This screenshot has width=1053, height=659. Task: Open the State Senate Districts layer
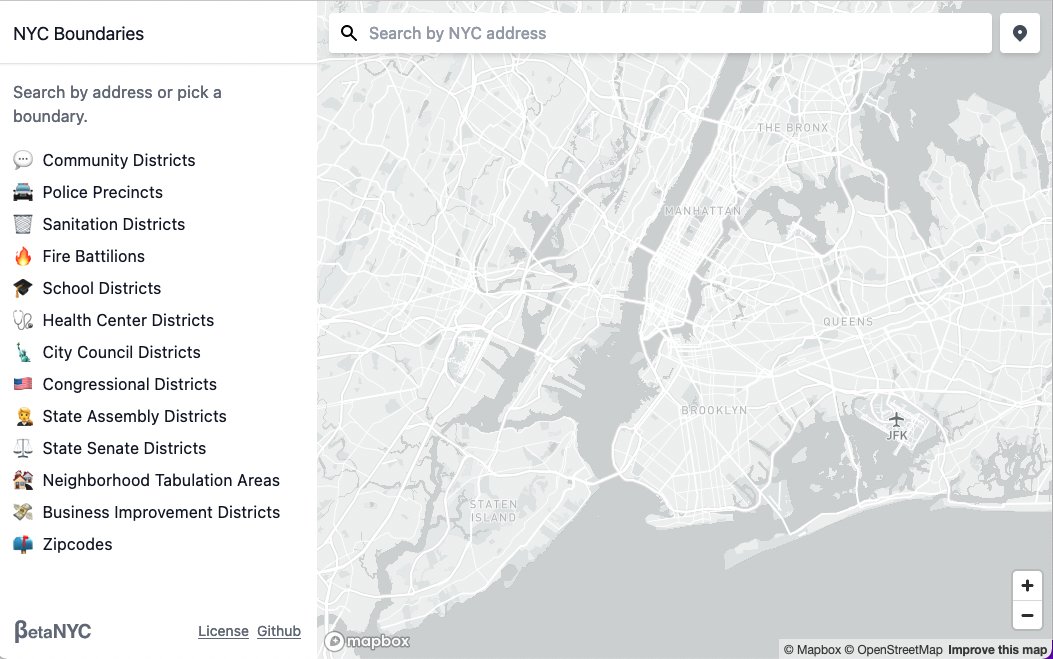(124, 448)
